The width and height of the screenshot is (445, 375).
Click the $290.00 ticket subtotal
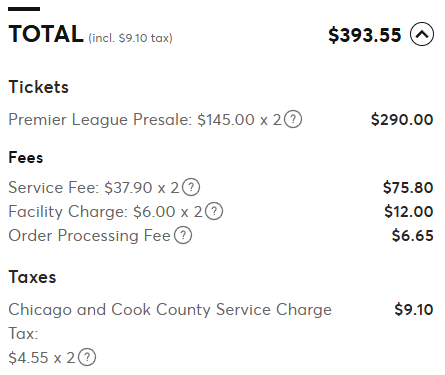(x=402, y=119)
